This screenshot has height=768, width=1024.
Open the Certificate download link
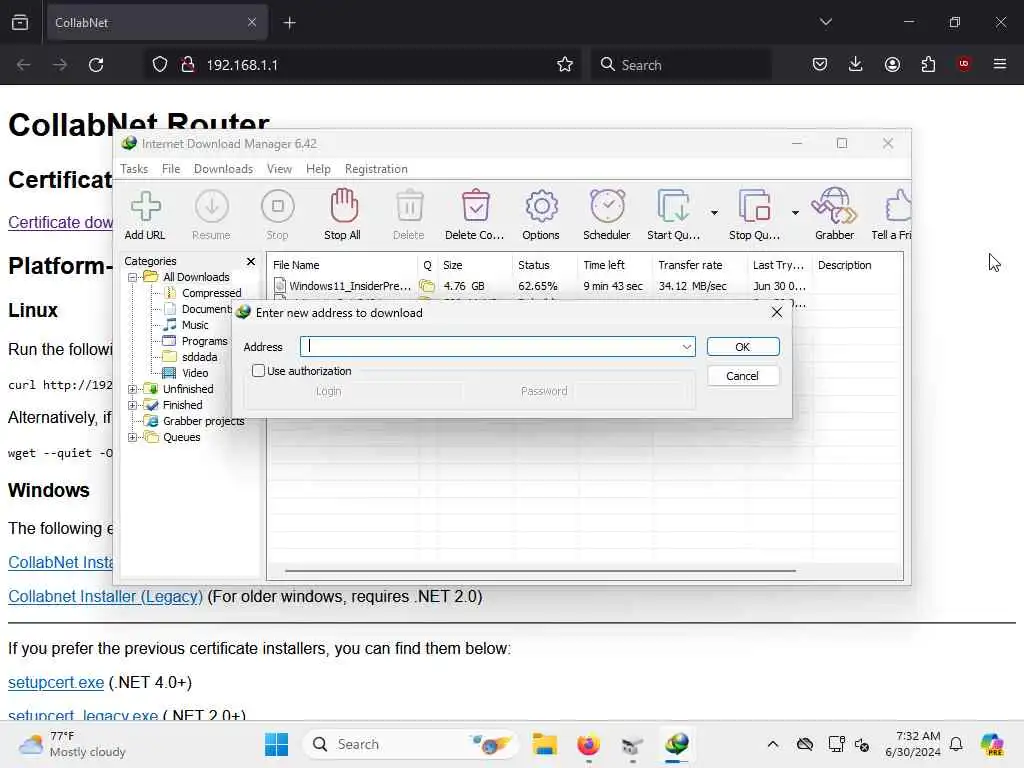point(60,222)
